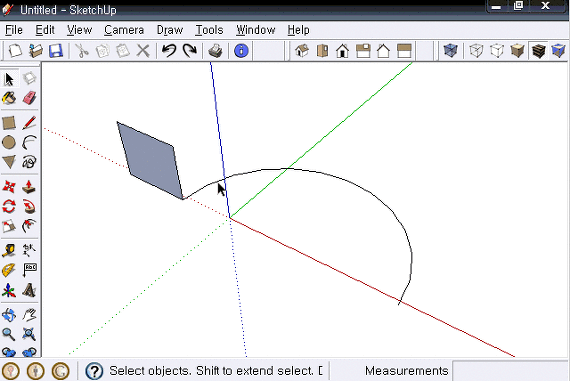Open the Draw menu

[x=170, y=30]
